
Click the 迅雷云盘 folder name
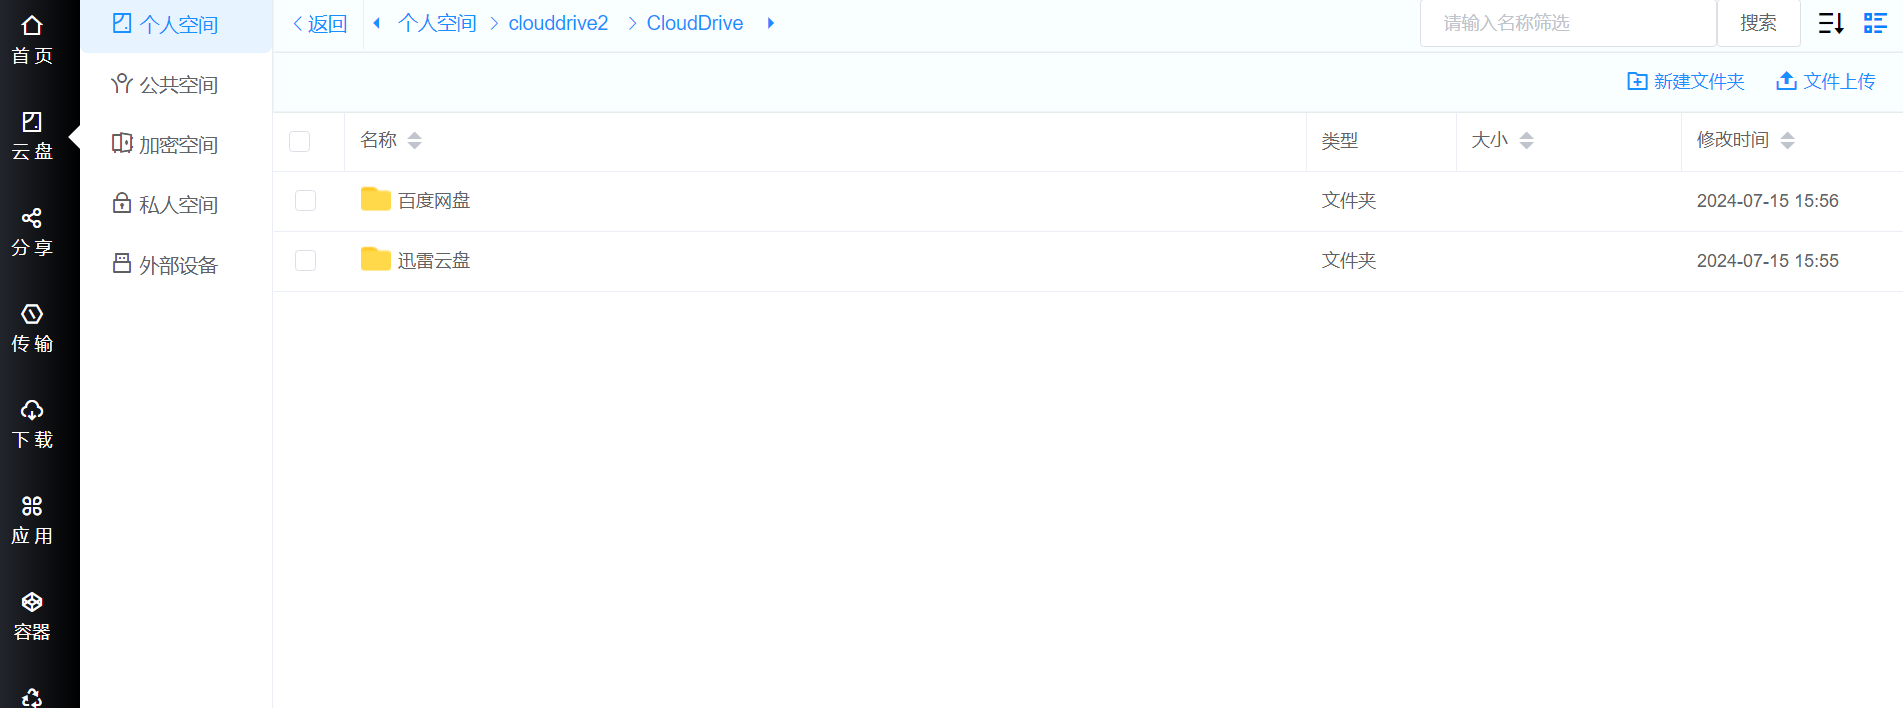(434, 261)
